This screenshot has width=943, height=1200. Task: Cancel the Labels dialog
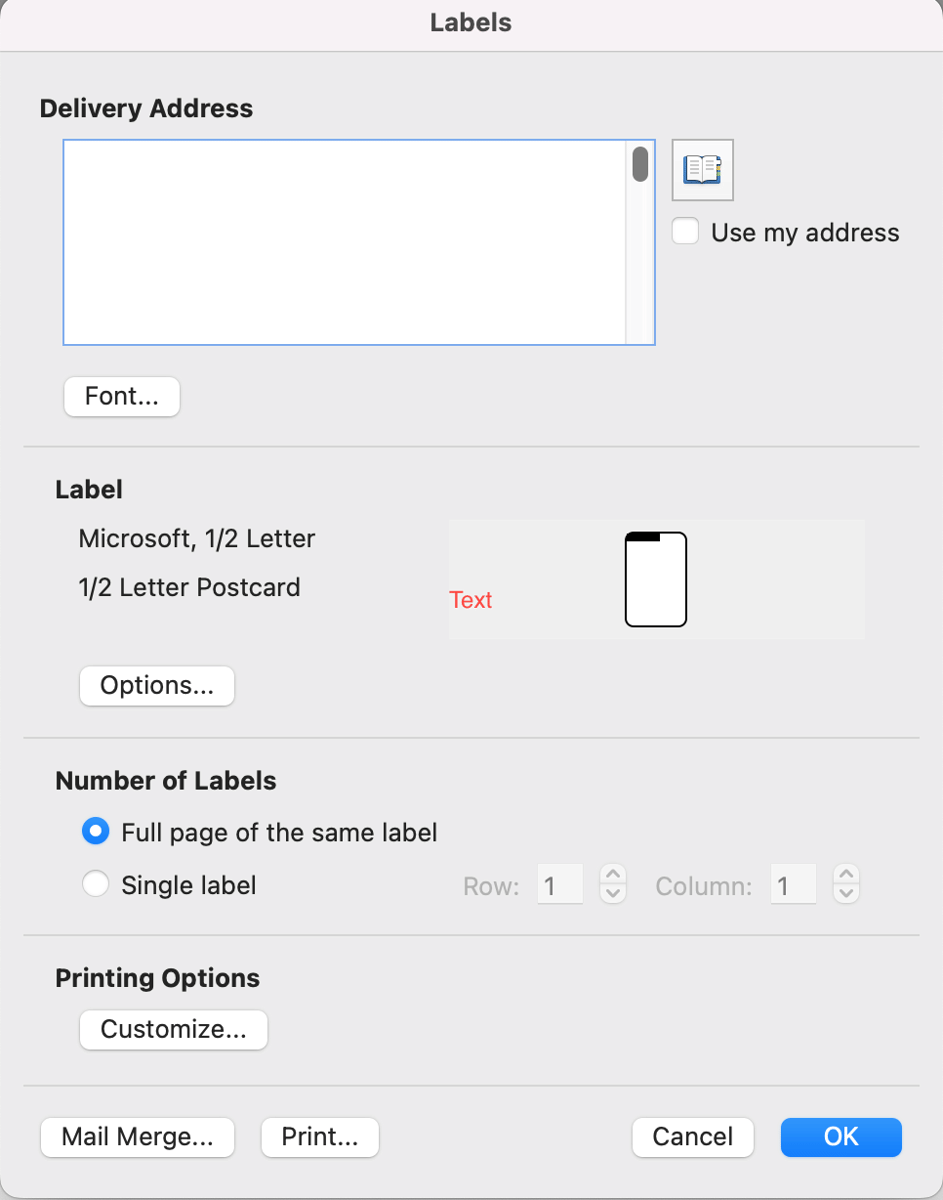click(x=693, y=1137)
